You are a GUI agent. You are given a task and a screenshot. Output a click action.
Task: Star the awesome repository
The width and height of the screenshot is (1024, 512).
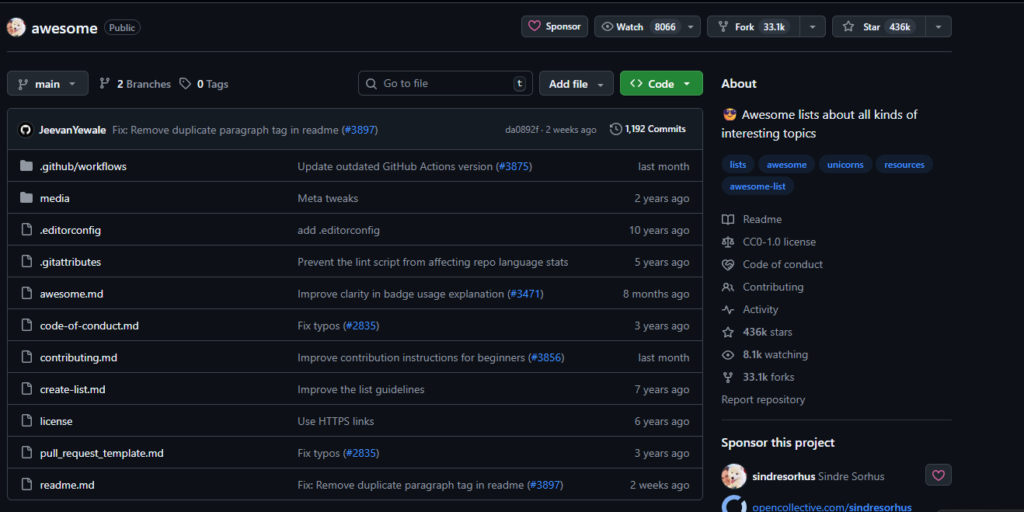coord(877,27)
